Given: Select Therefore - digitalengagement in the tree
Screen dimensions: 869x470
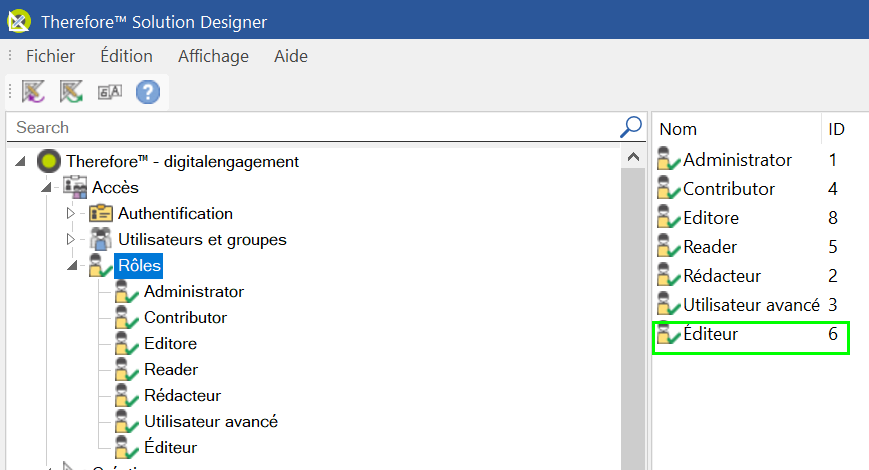Looking at the screenshot, I should point(182,161).
